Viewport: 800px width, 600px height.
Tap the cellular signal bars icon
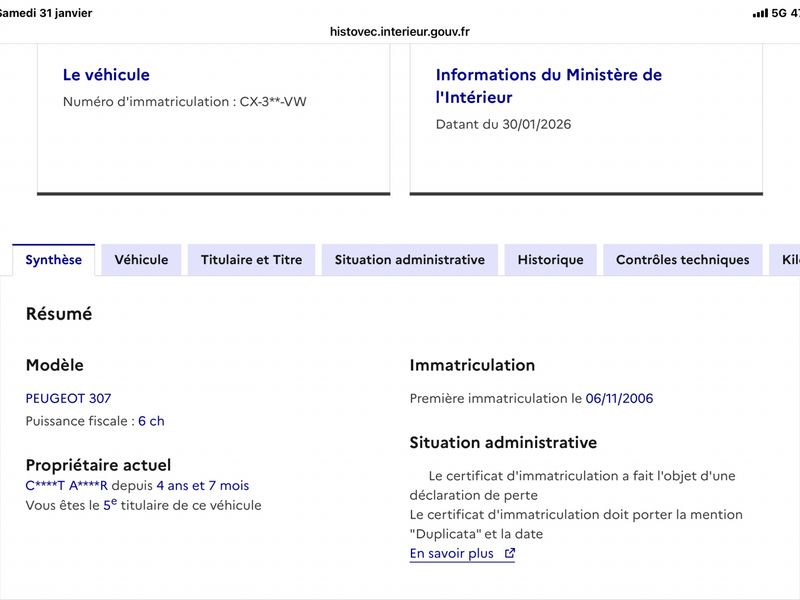pyautogui.click(x=759, y=13)
